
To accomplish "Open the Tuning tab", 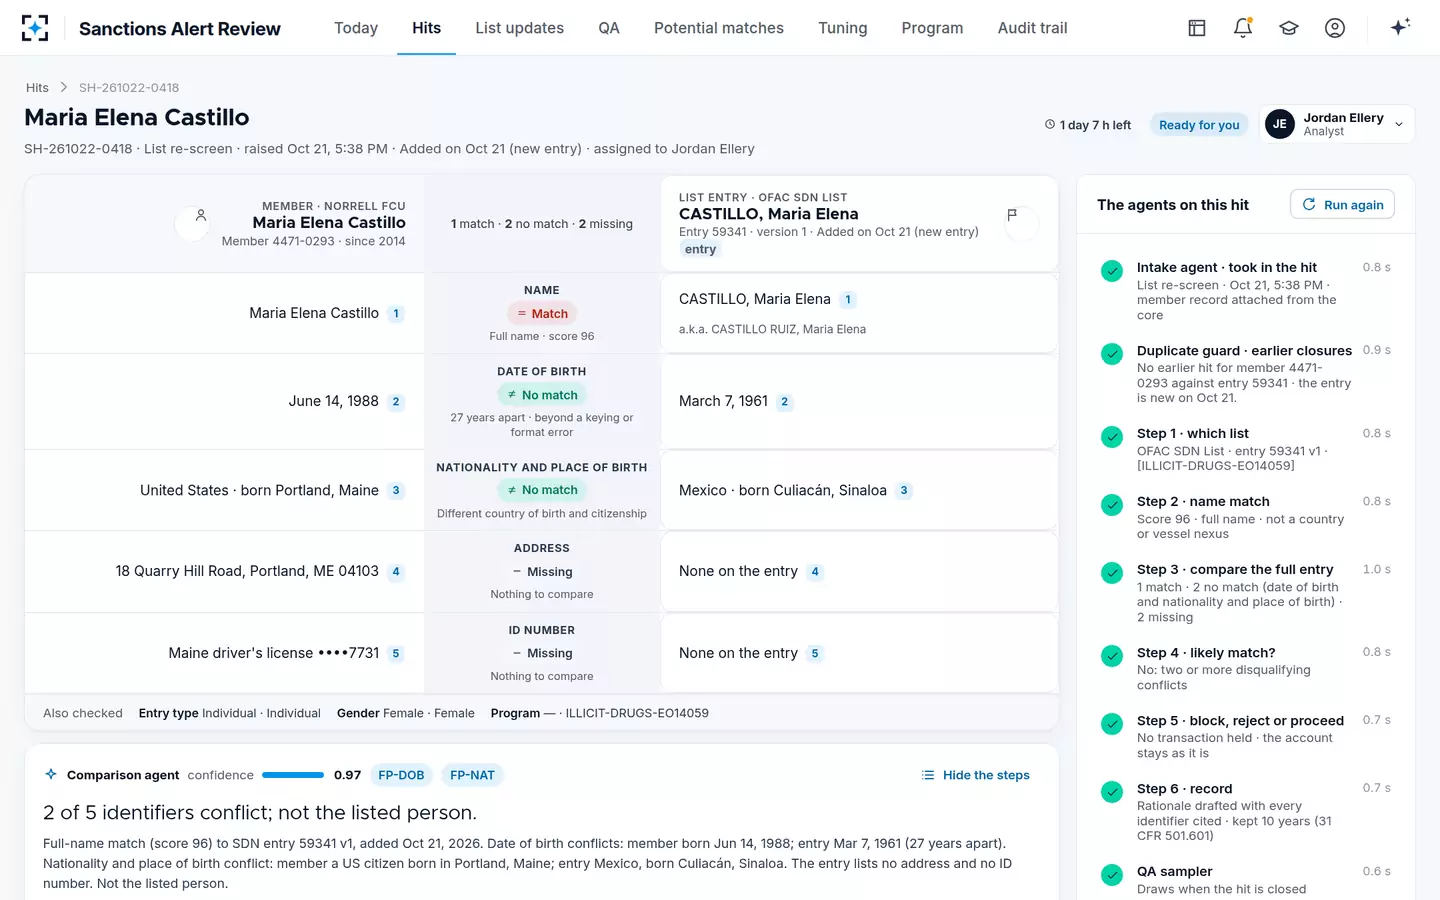I will pyautogui.click(x=843, y=28).
